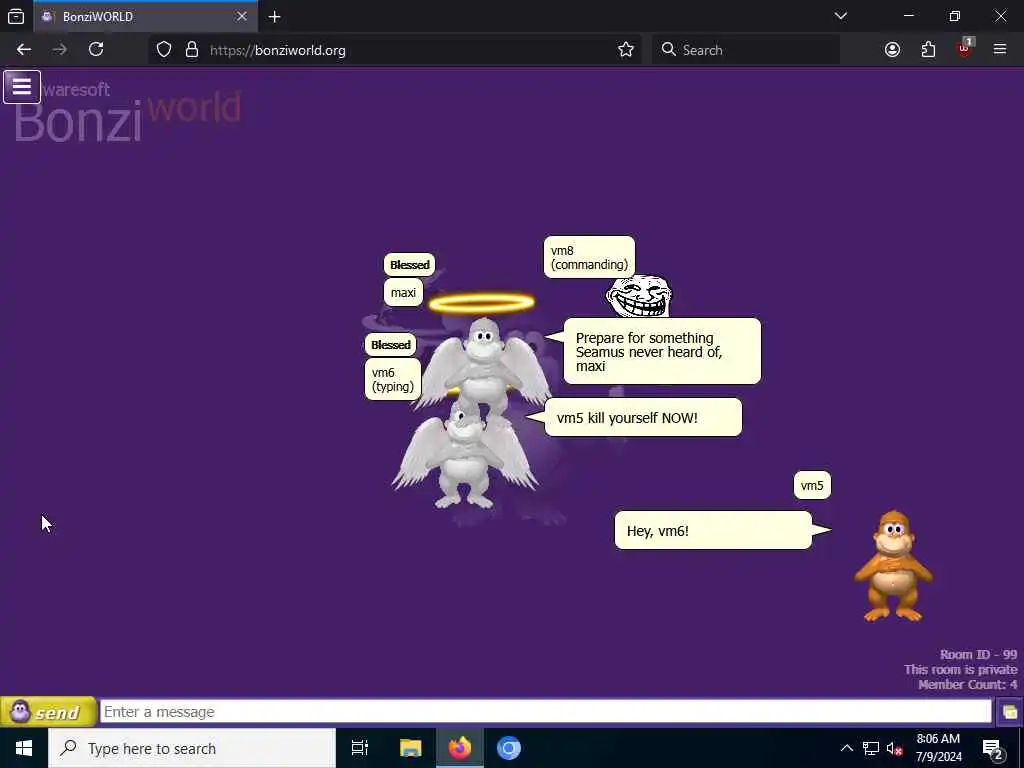Open Firefox application menu

tap(1000, 50)
